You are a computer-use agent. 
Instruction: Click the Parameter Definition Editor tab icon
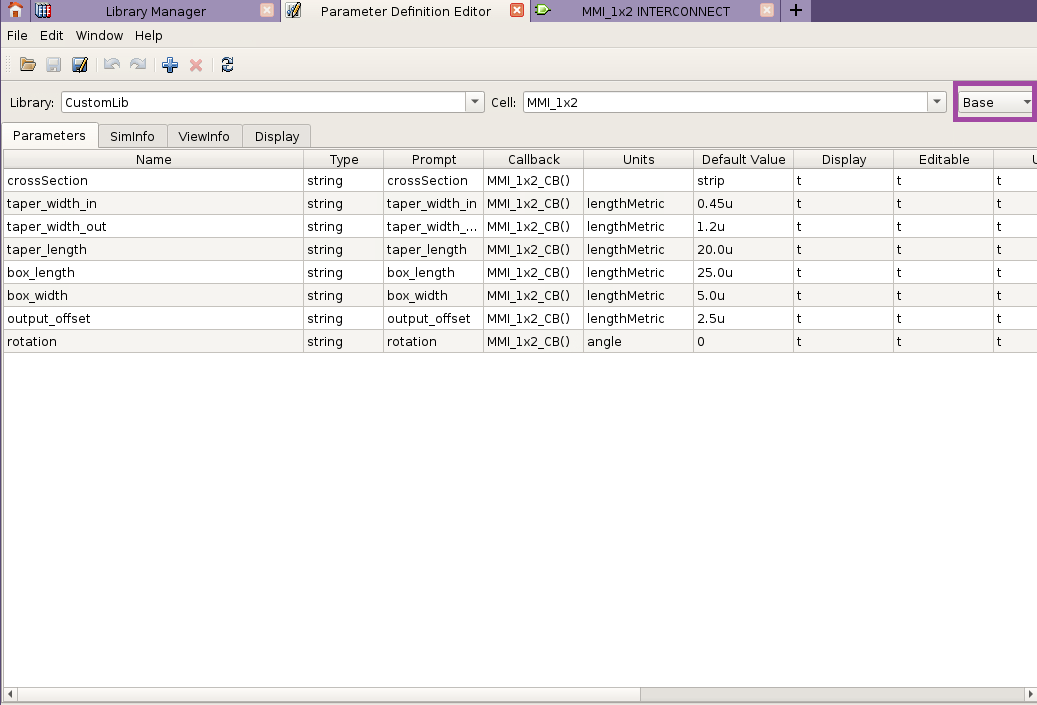point(294,11)
